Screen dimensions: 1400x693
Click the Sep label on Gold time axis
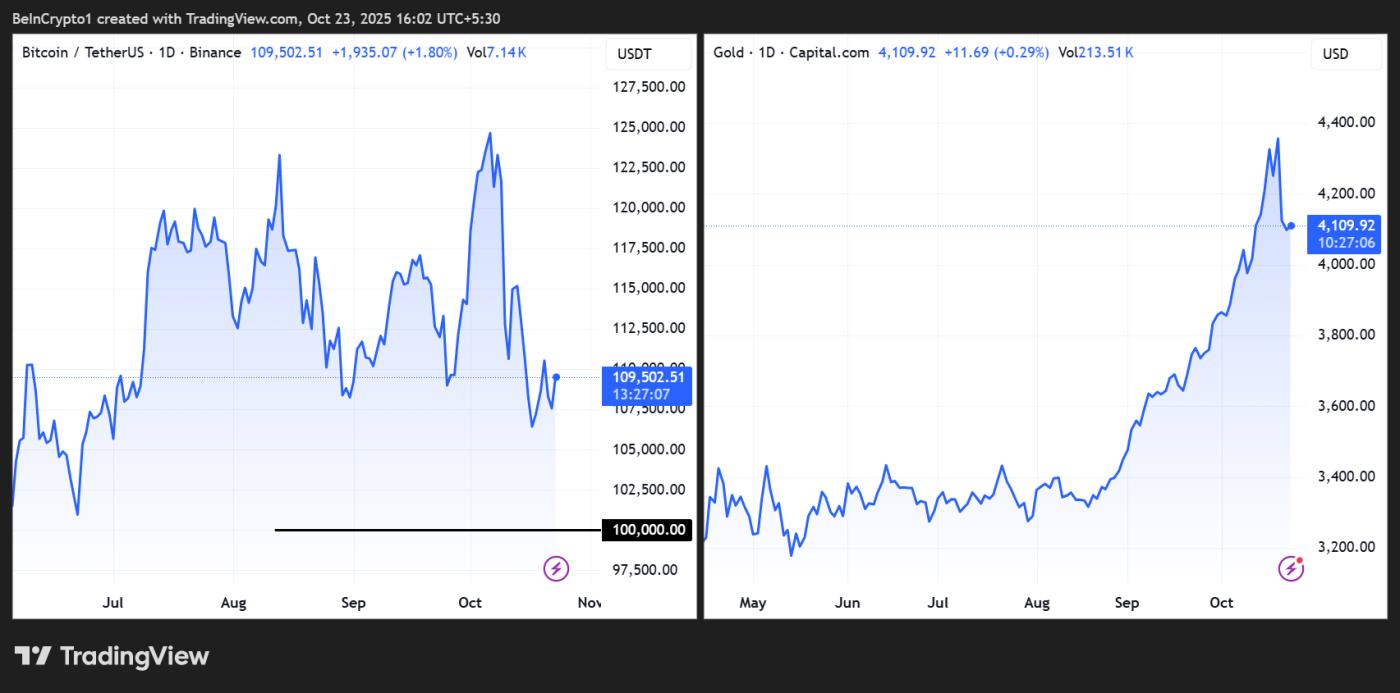click(1127, 603)
